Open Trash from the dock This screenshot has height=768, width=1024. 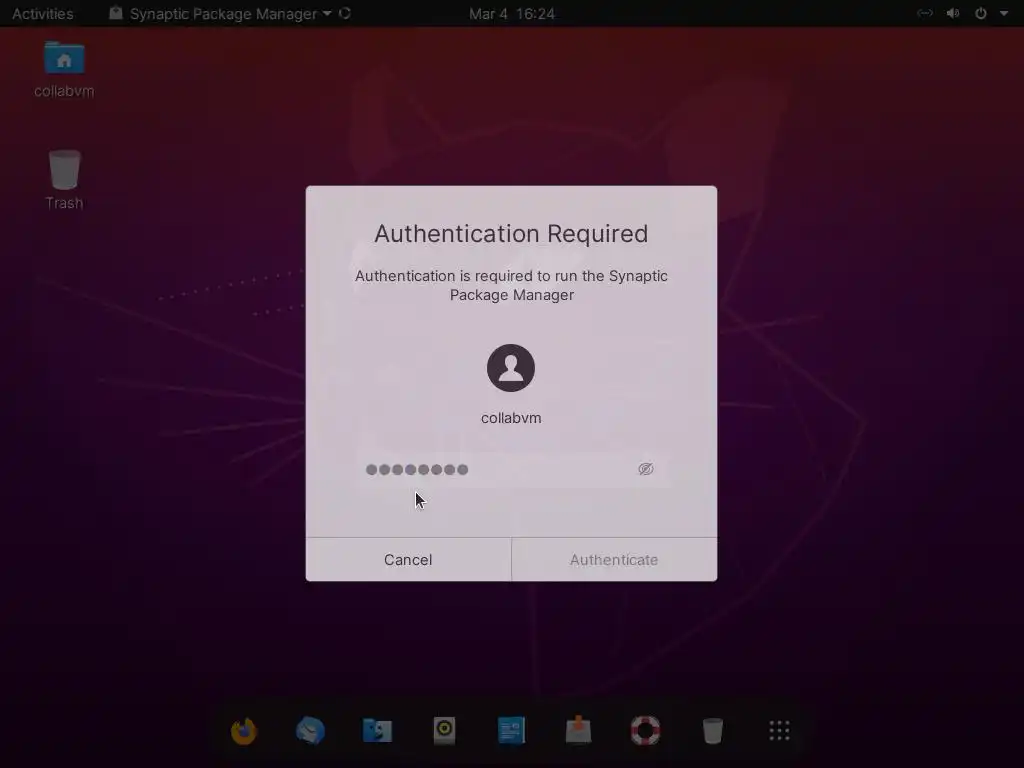pos(712,731)
